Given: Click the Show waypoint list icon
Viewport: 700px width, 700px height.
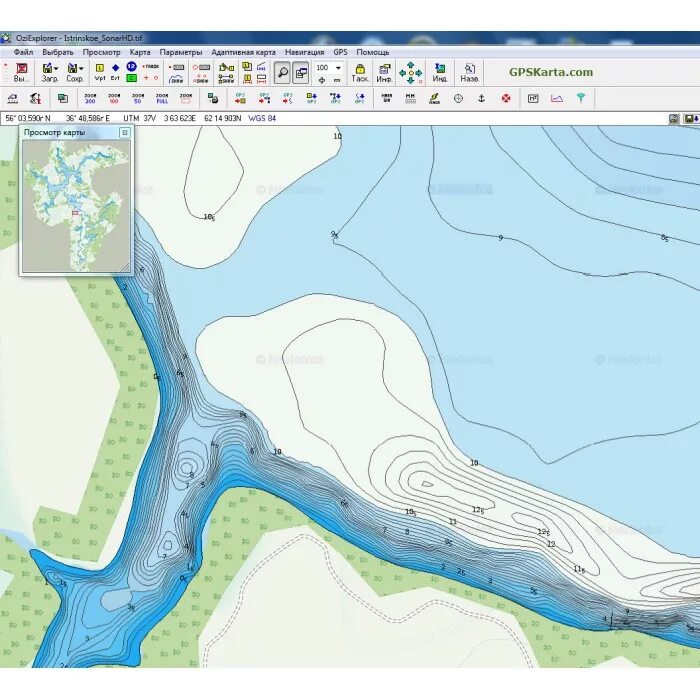Looking at the screenshot, I should coord(201,79).
